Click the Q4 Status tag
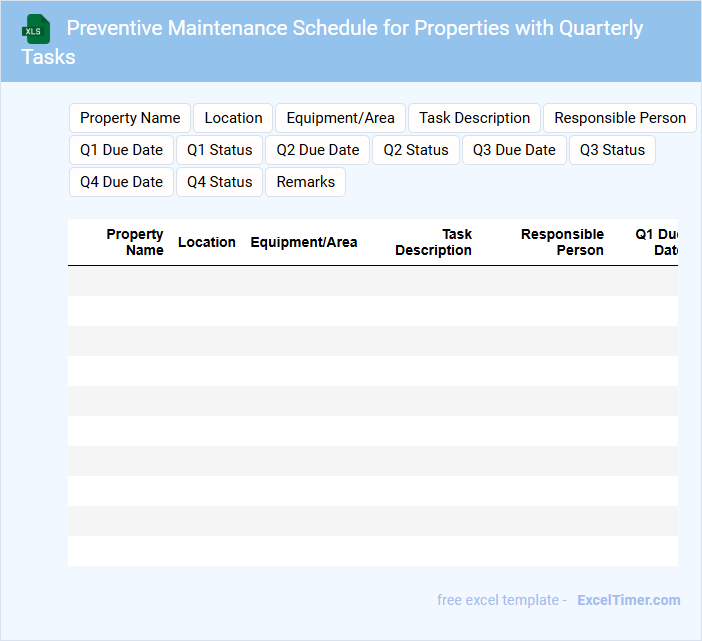The height and width of the screenshot is (641, 702). [x=219, y=182]
